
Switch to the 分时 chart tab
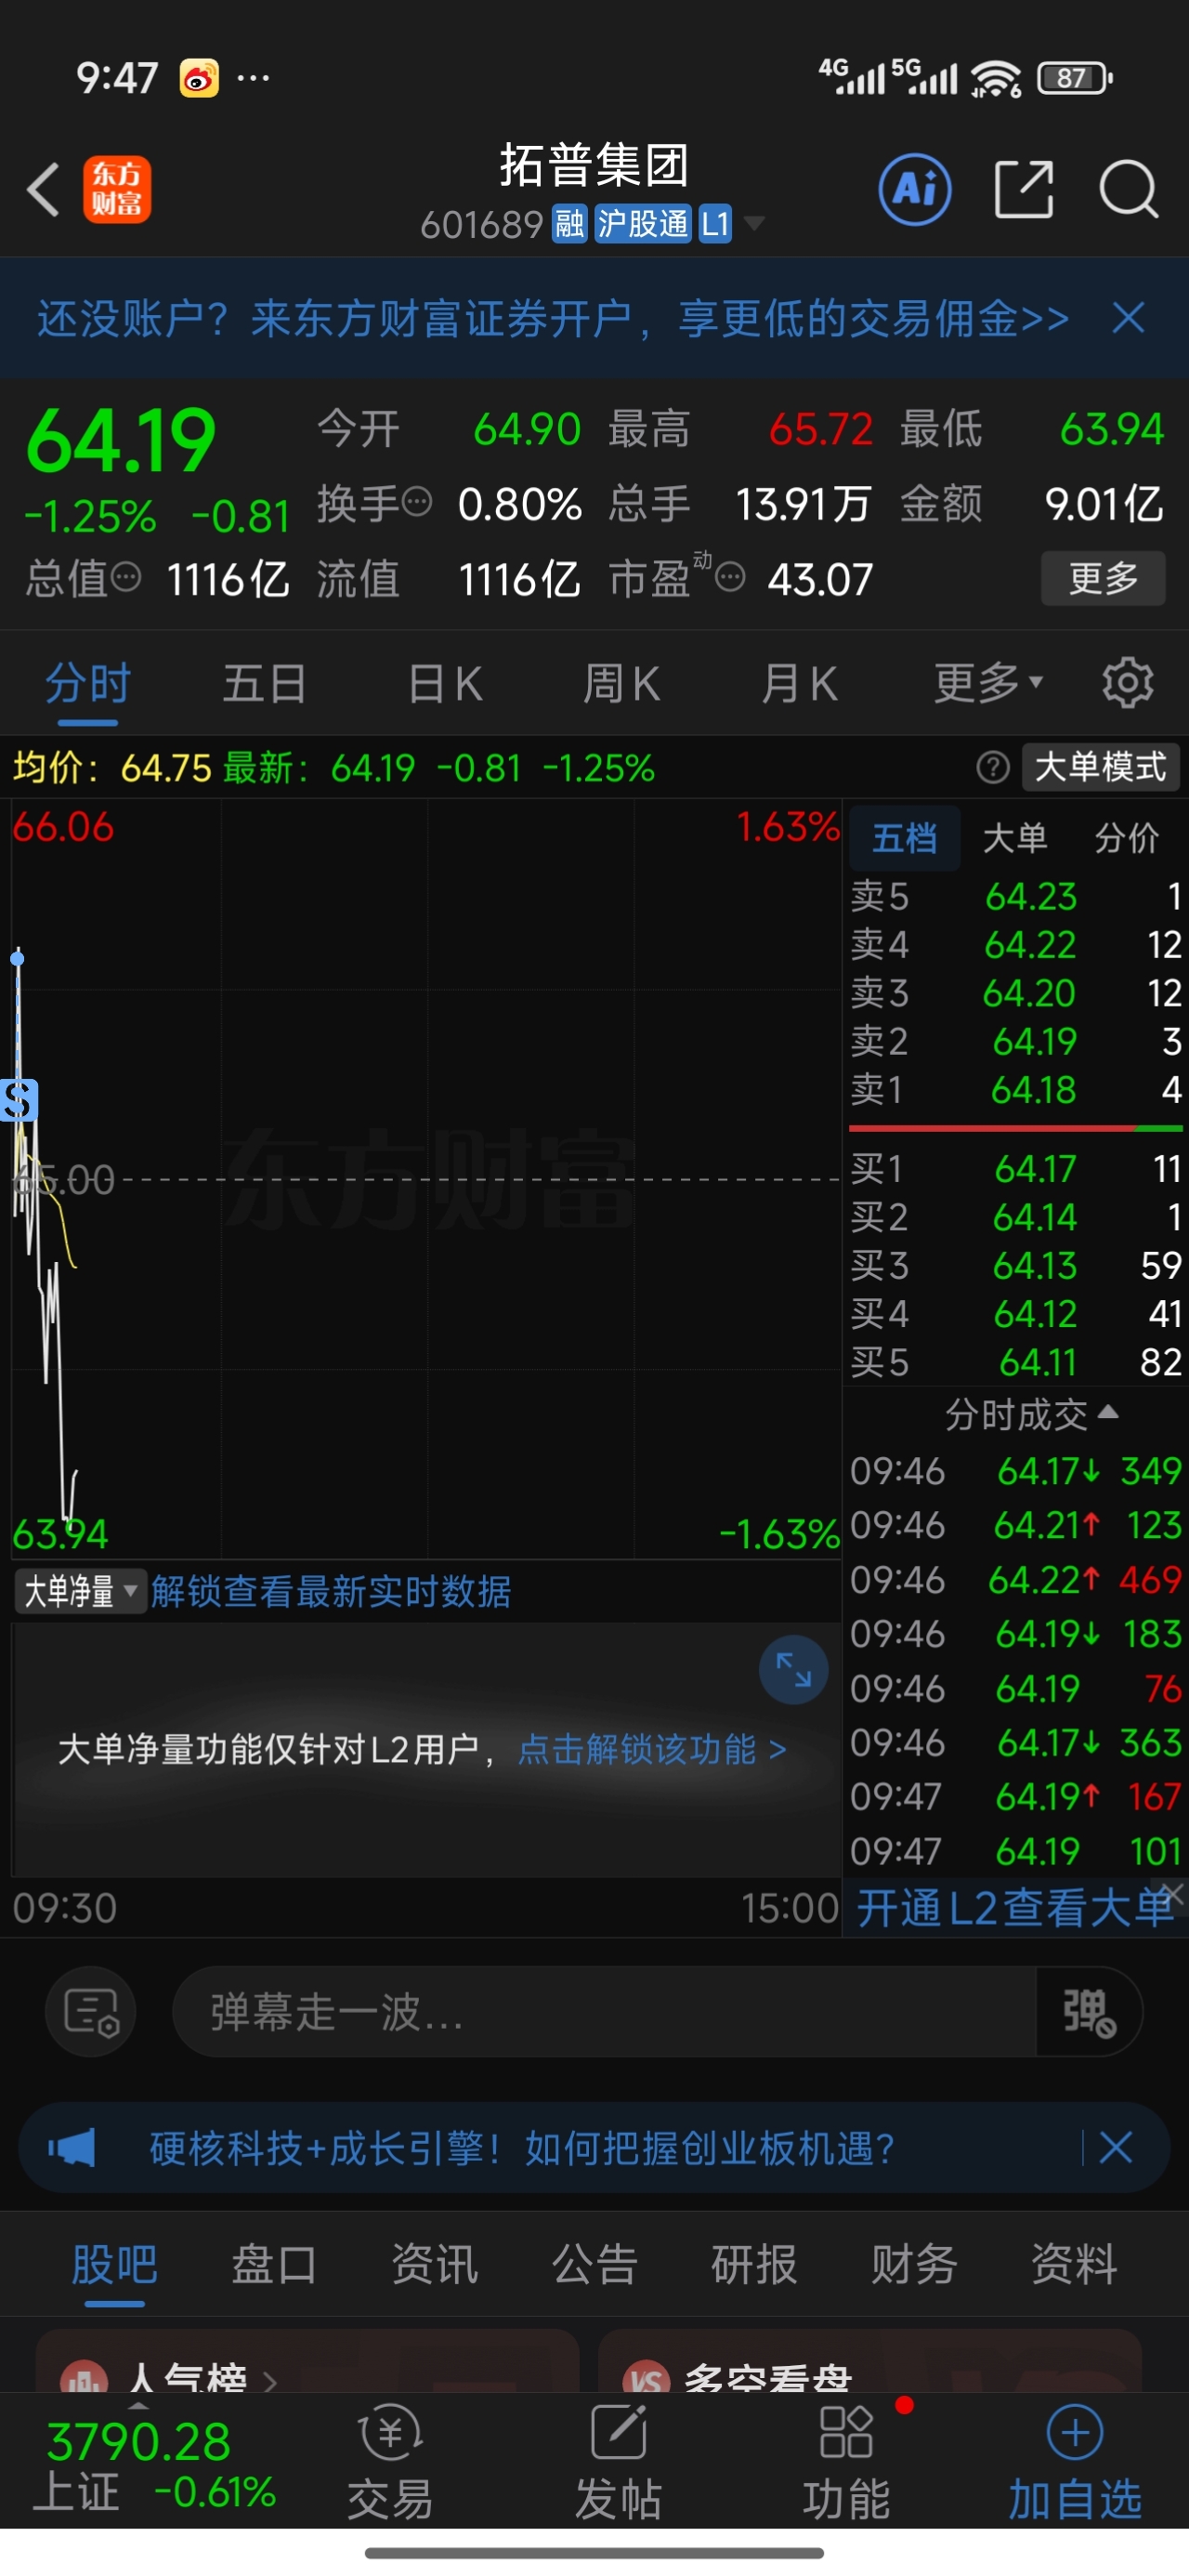(x=88, y=685)
